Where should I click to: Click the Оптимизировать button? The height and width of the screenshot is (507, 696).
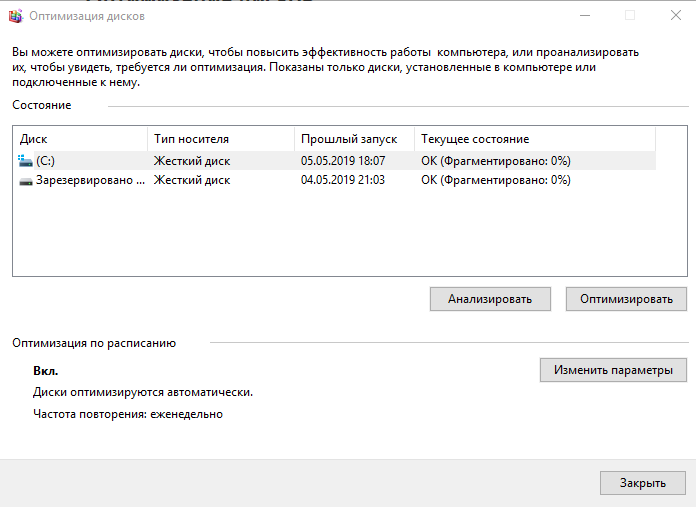point(626,299)
